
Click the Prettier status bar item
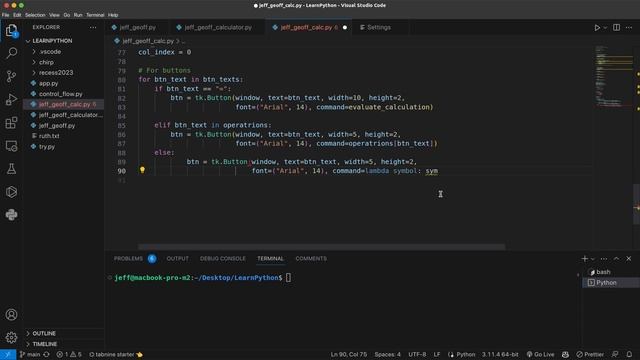pyautogui.click(x=590, y=354)
